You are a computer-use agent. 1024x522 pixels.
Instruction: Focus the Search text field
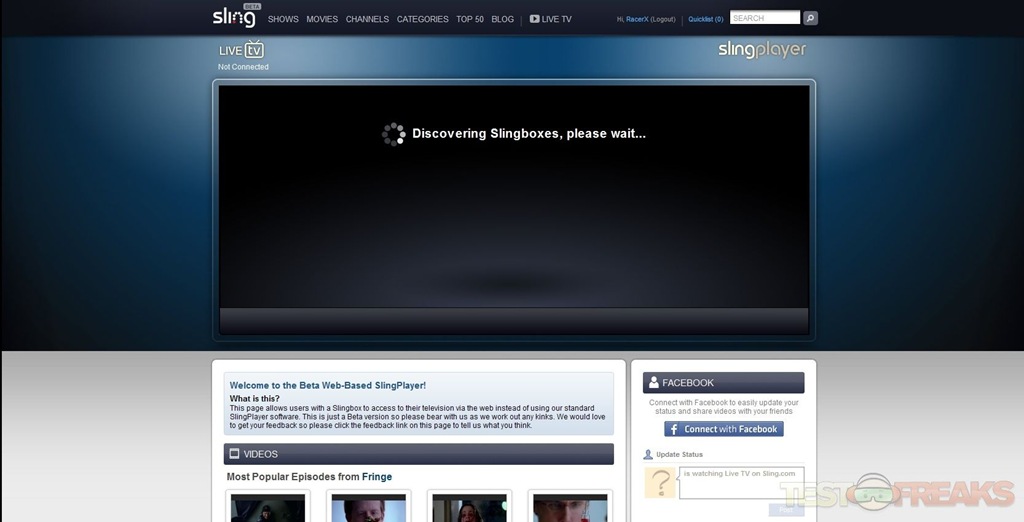[x=765, y=18]
